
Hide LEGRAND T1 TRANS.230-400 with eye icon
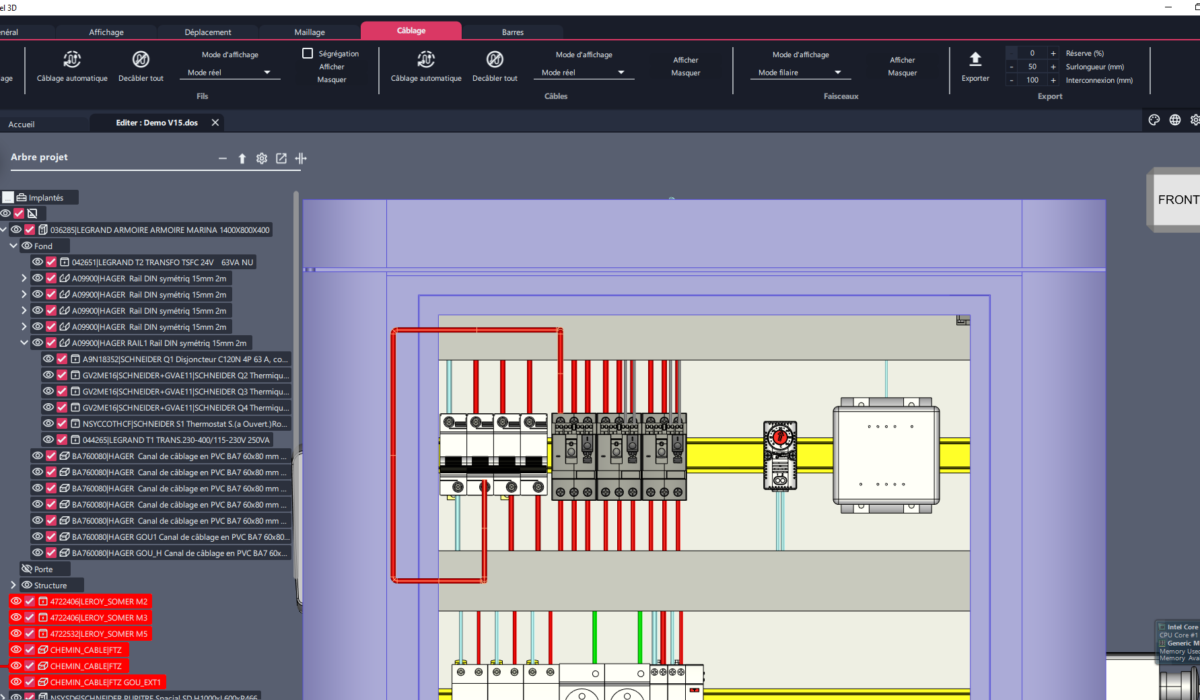(48, 440)
